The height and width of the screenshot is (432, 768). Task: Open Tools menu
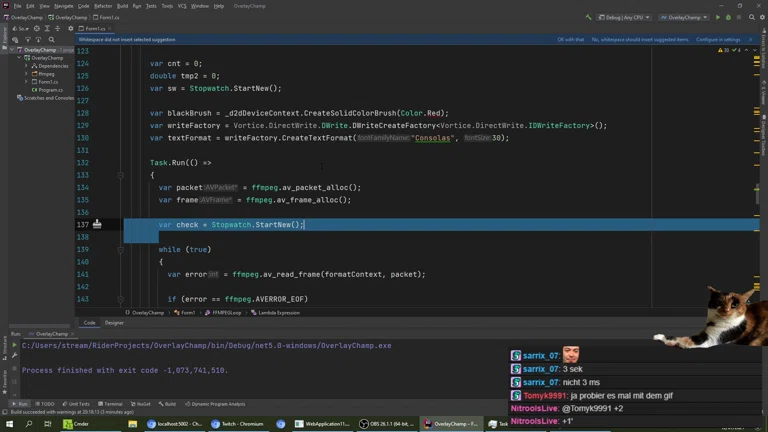point(167,6)
